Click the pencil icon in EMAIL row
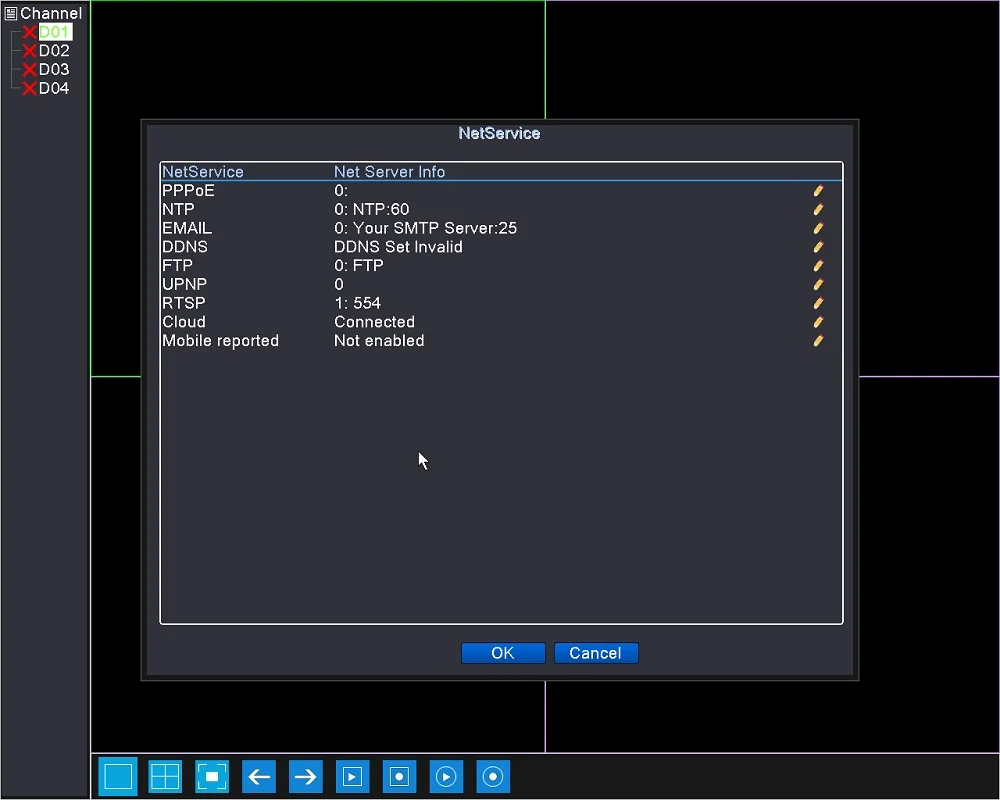 tap(818, 228)
